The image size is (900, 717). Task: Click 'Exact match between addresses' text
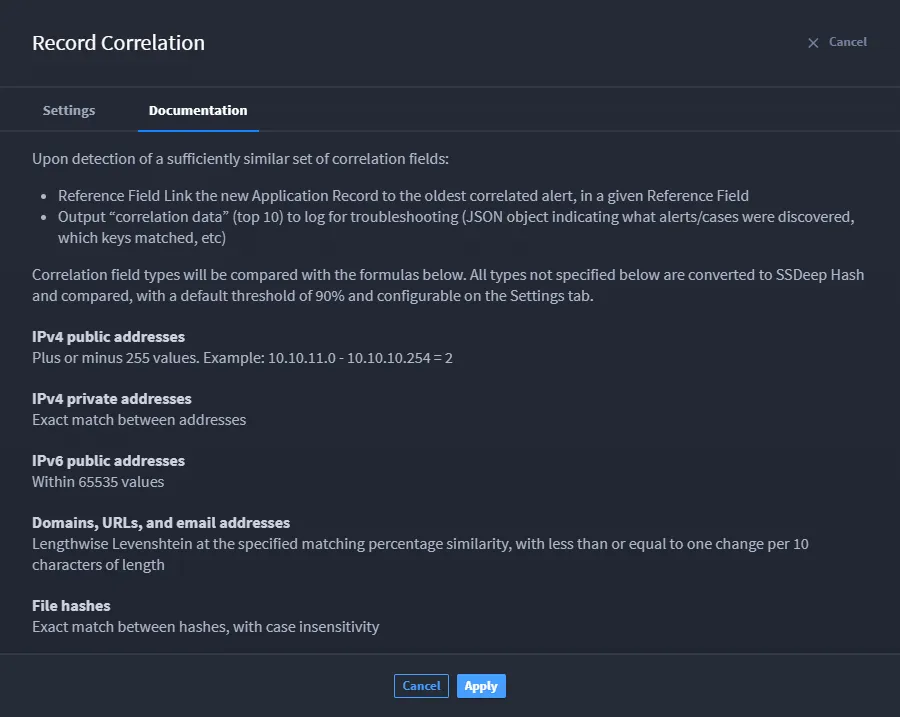[139, 420]
